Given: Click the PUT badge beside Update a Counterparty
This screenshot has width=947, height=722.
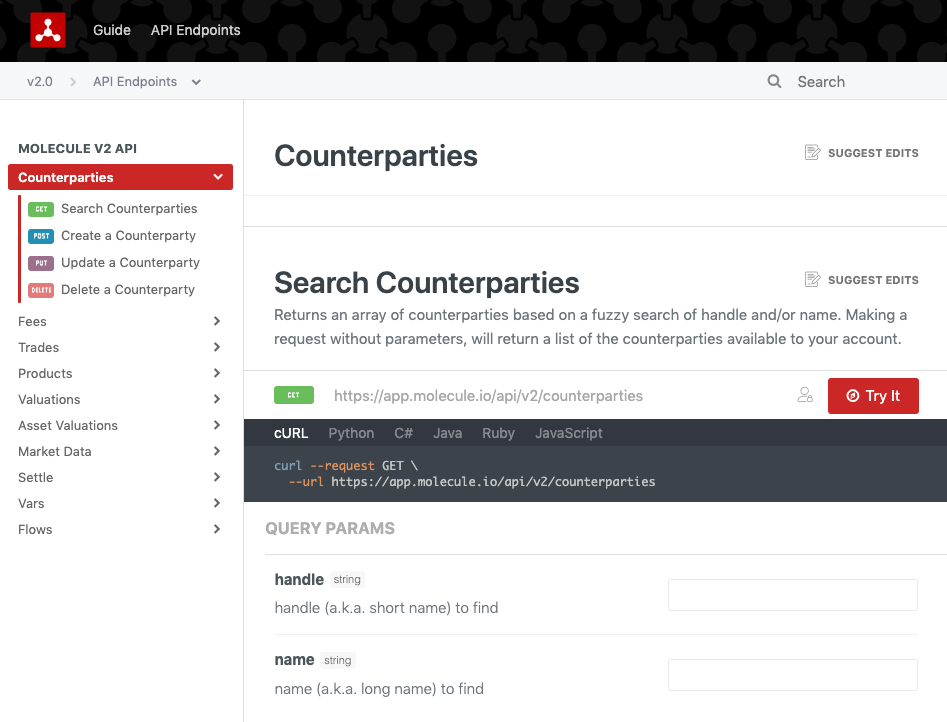Looking at the screenshot, I should click(41, 263).
